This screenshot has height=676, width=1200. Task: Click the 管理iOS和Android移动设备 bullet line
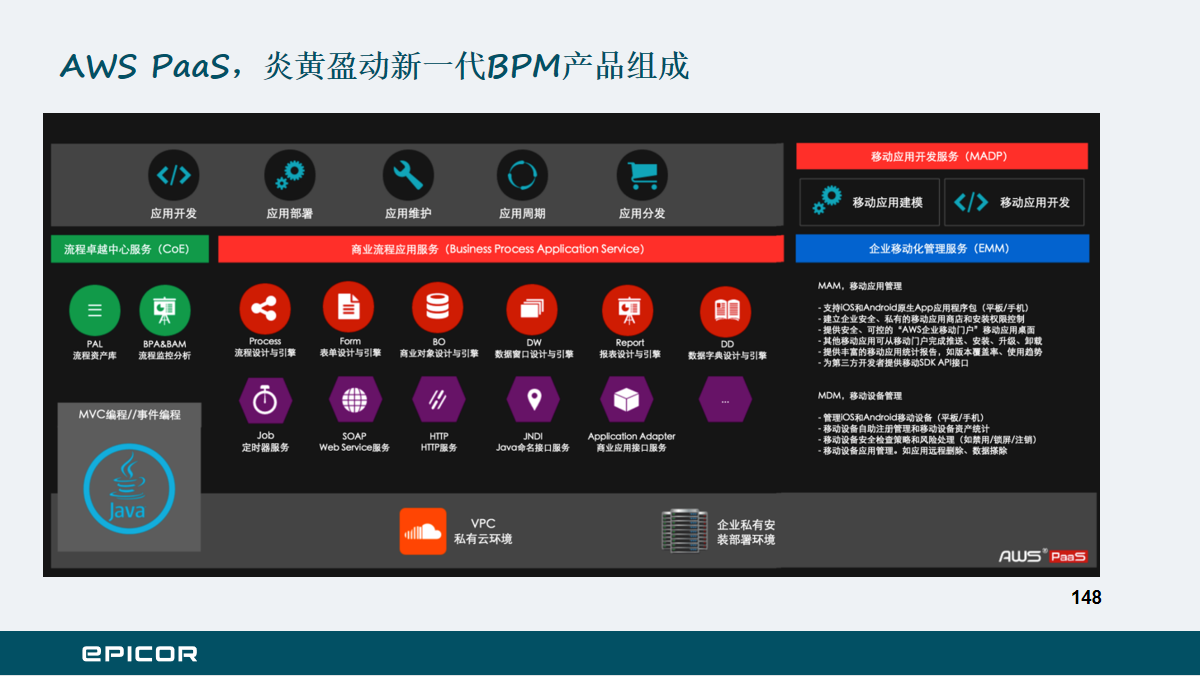point(904,418)
